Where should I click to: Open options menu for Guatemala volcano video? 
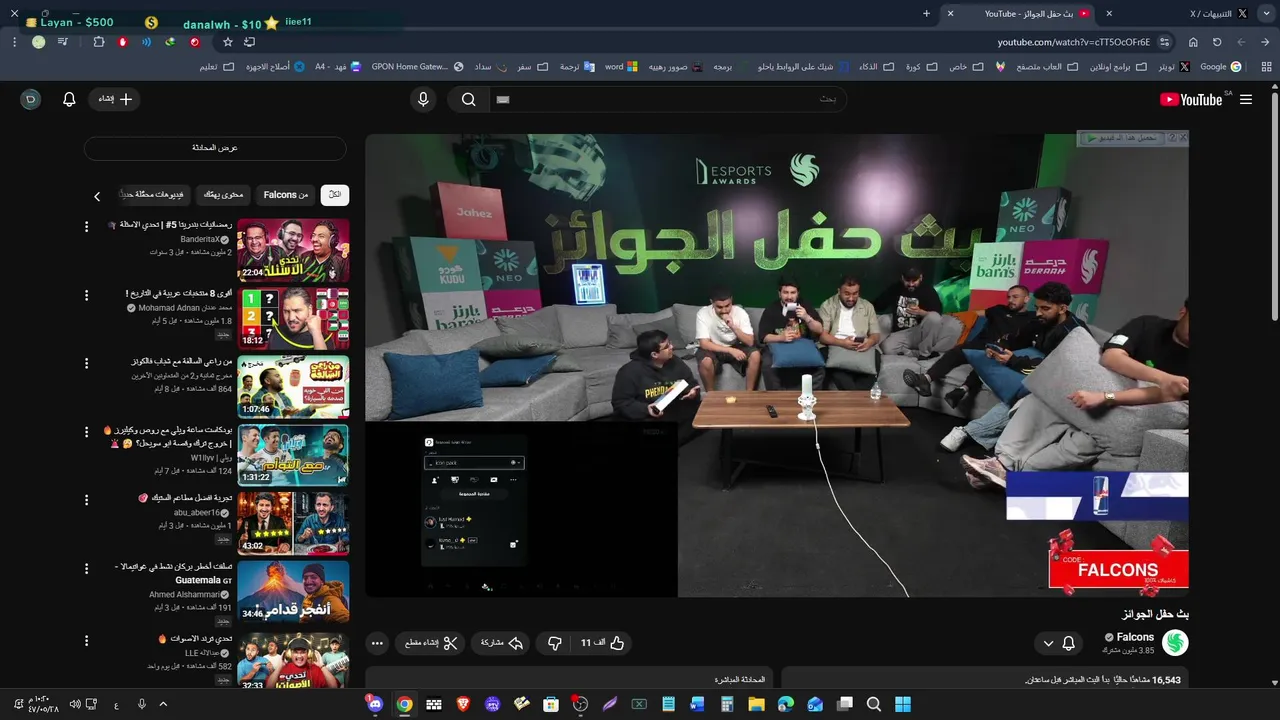coord(86,568)
